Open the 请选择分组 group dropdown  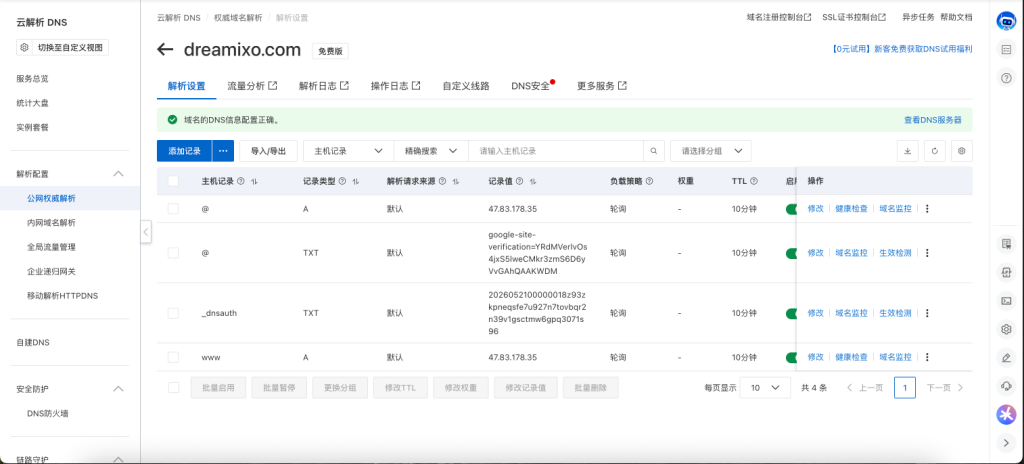point(711,151)
